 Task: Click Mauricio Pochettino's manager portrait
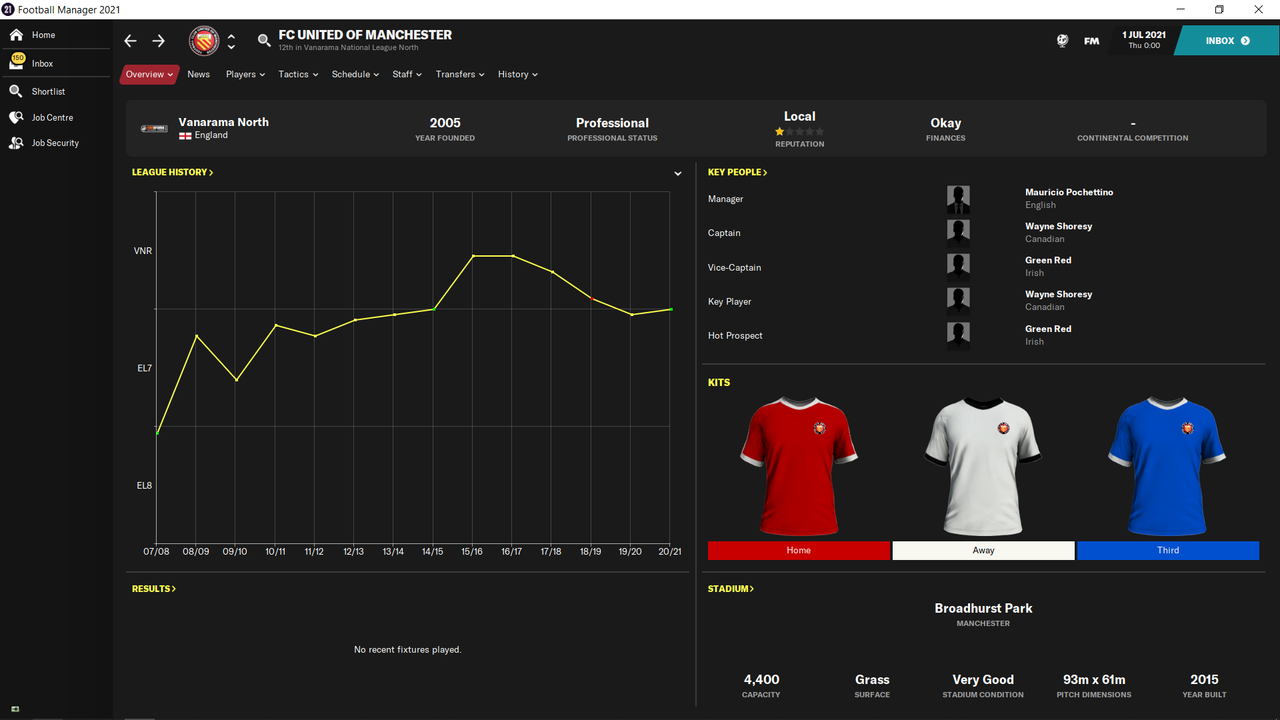pyautogui.click(x=958, y=199)
